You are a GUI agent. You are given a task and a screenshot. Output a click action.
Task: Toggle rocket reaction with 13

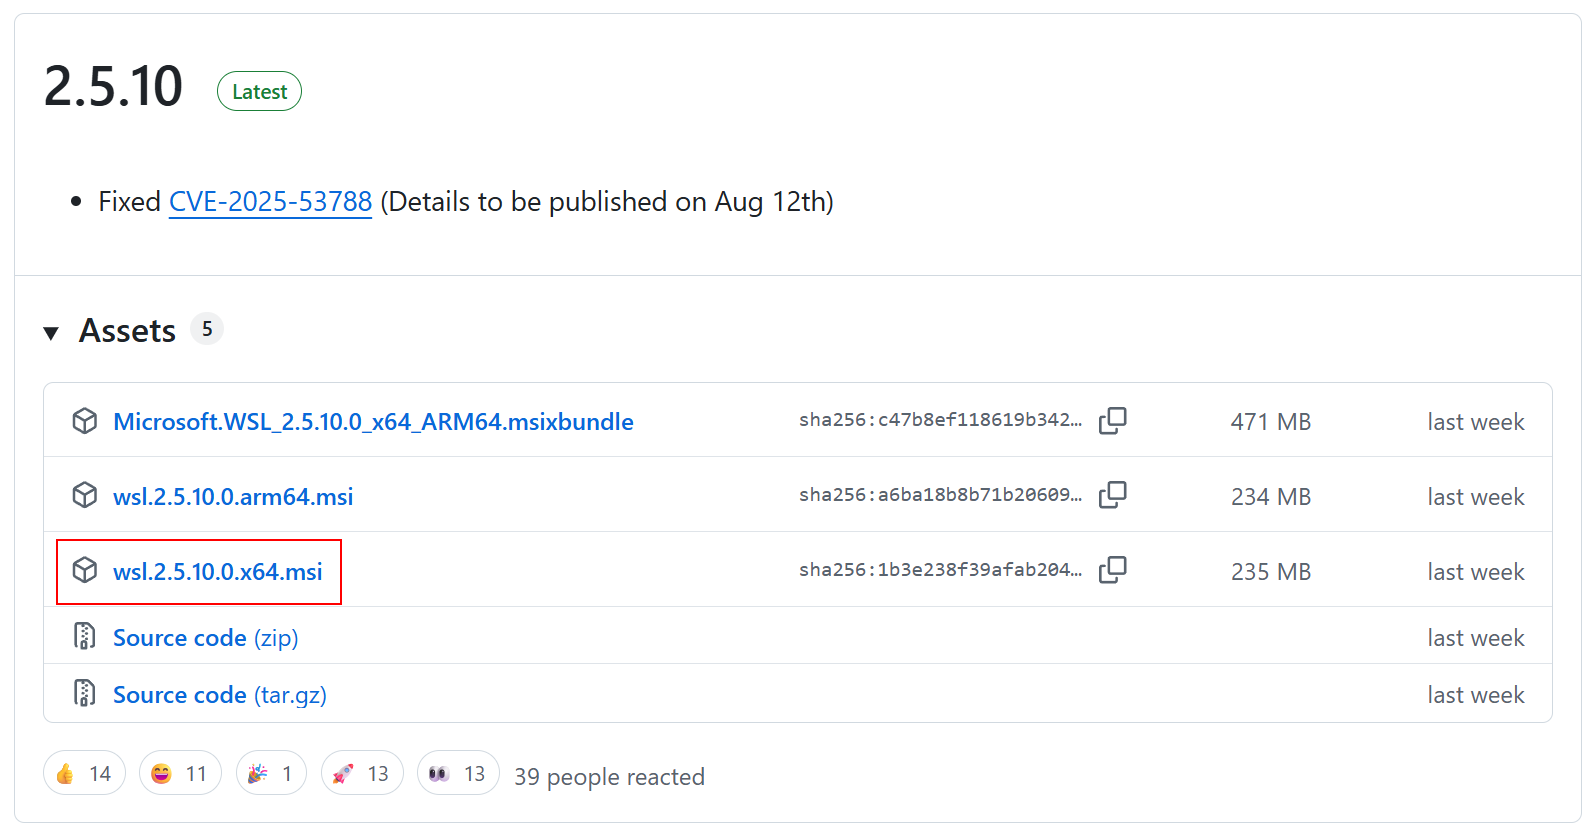coord(362,773)
